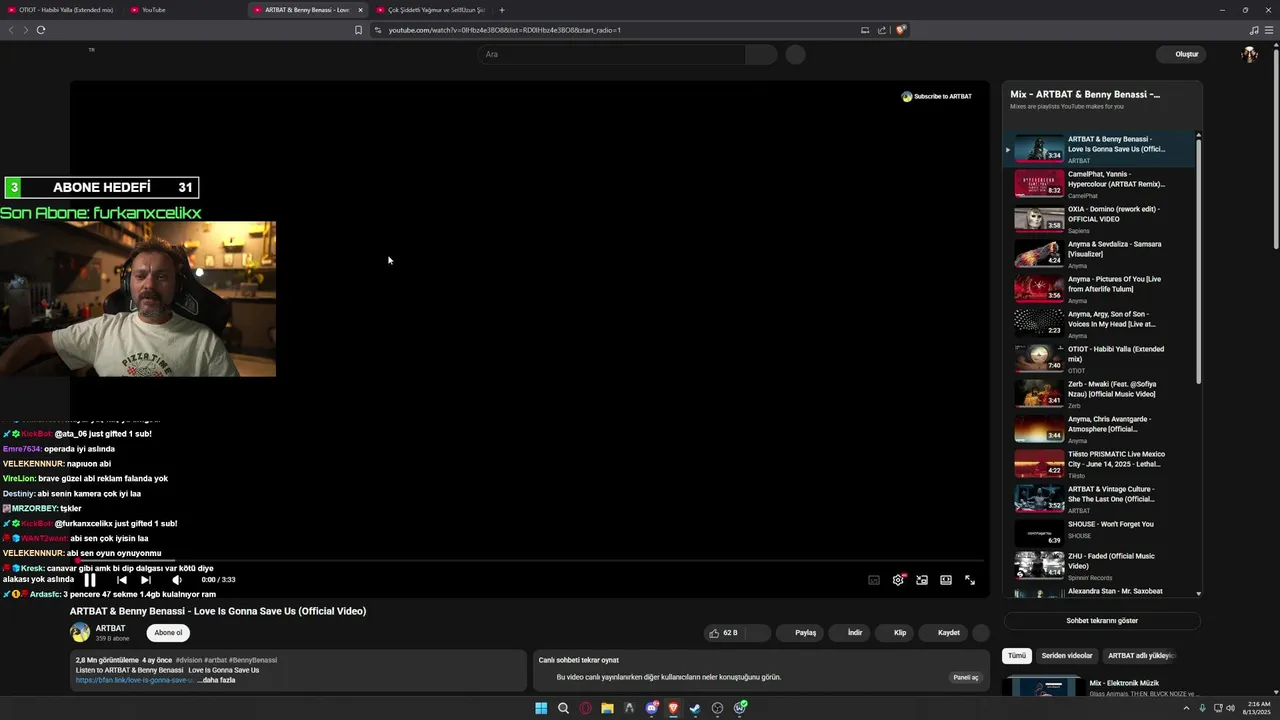Play OTIOT - Habibi Yalla (Extended mix) from playlist
Image resolution: width=1280 pixels, height=720 pixels.
[x=1100, y=359]
